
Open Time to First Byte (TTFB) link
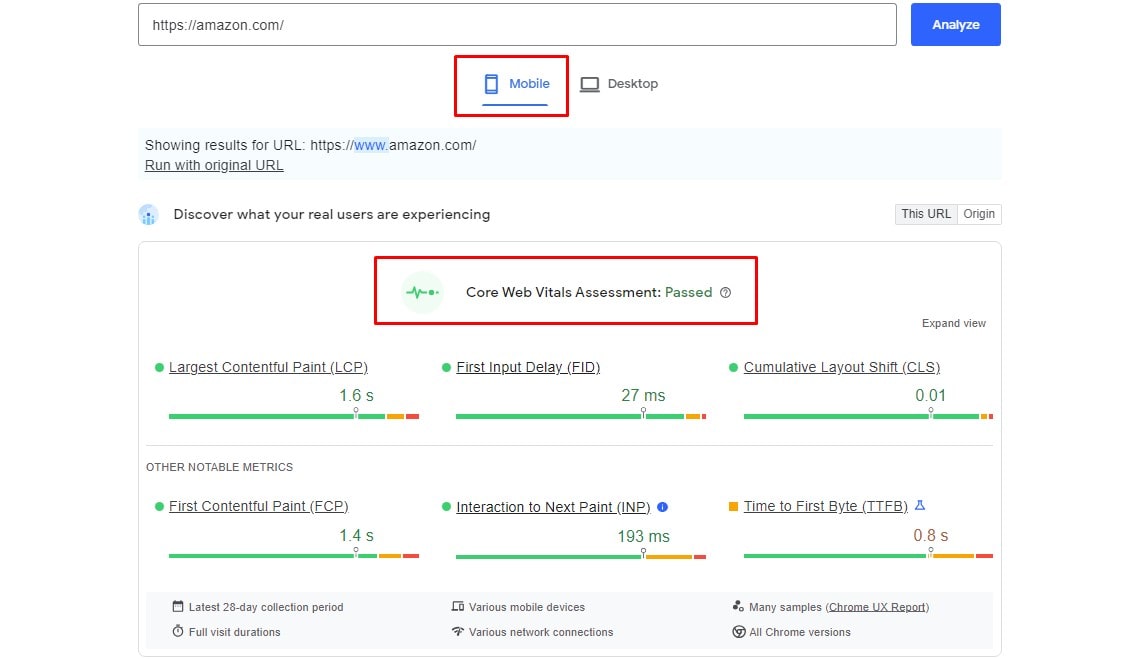[826, 506]
